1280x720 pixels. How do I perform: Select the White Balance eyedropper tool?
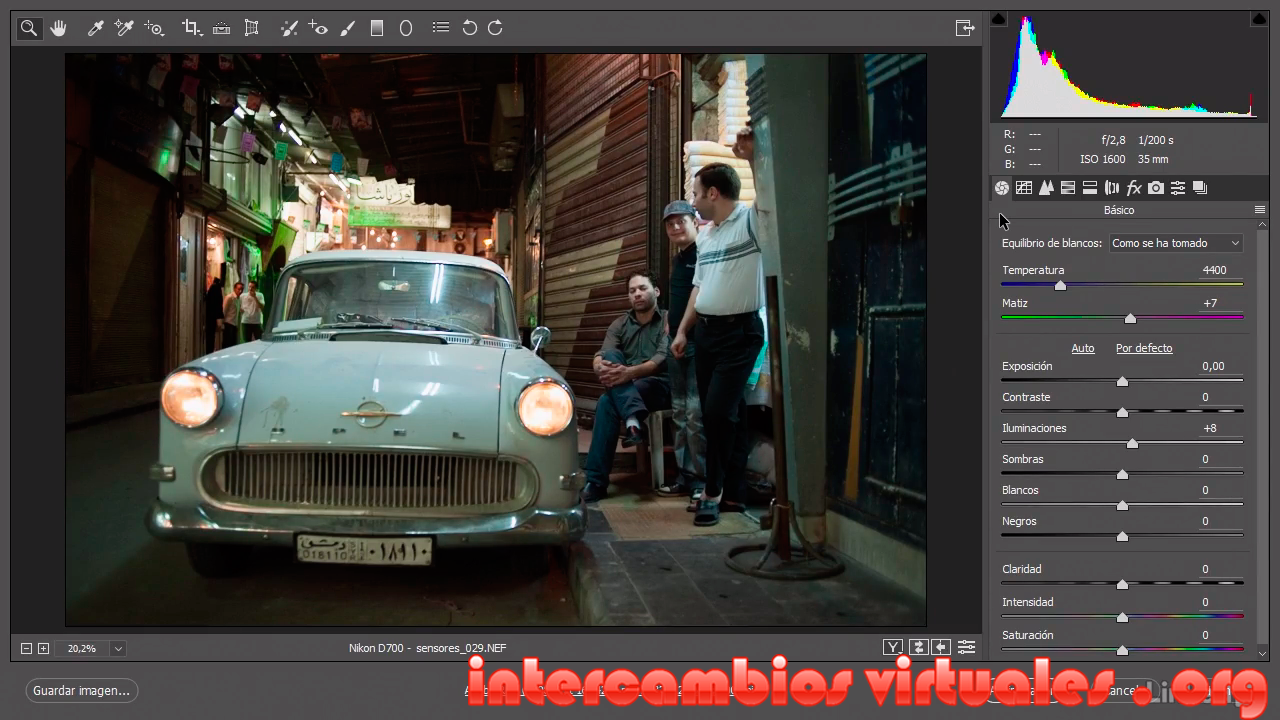[x=96, y=28]
